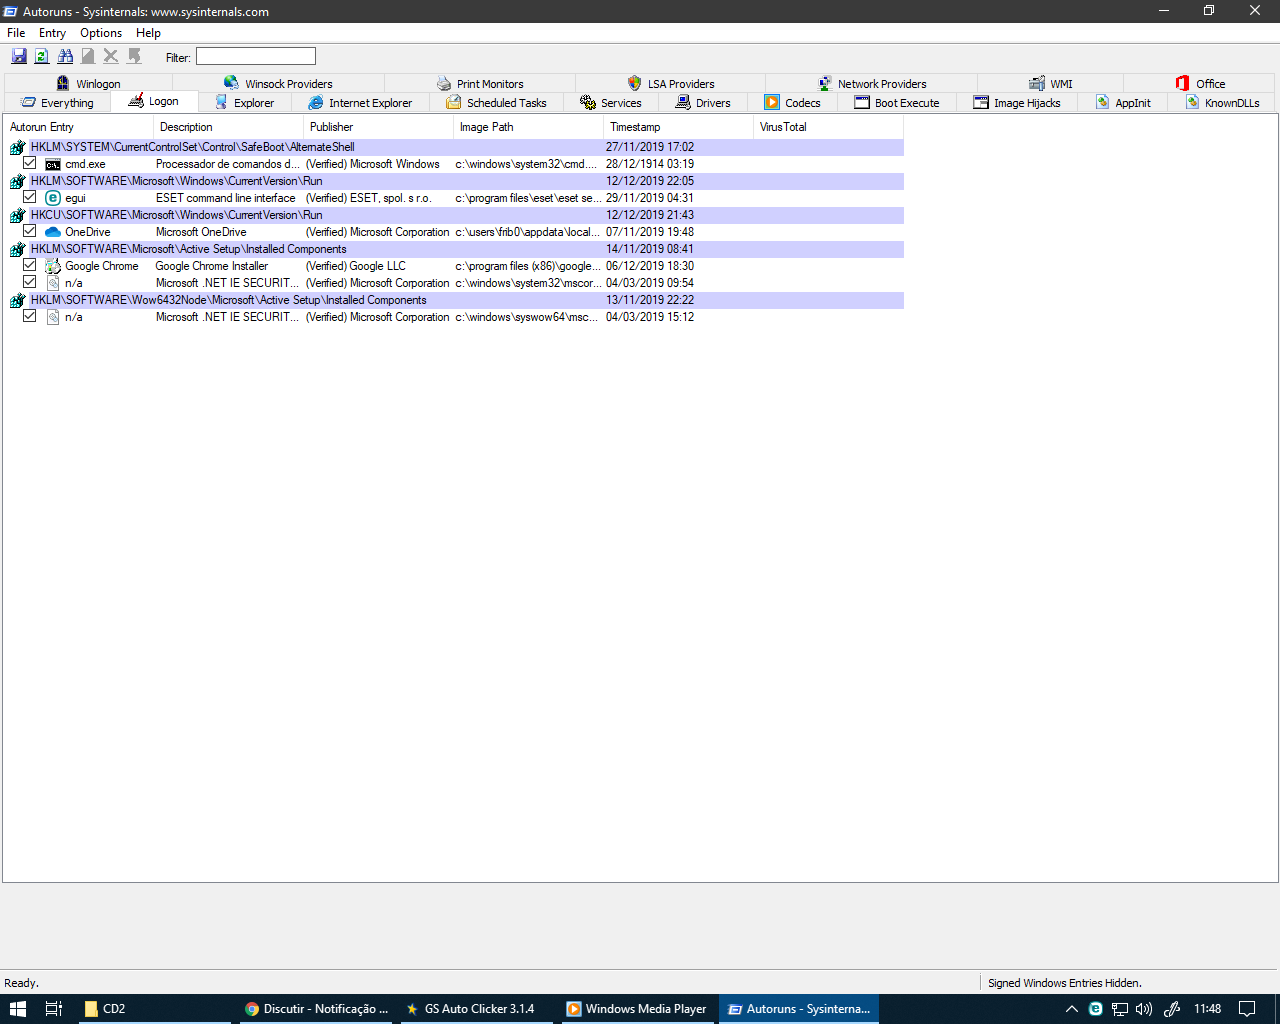Switch to the Scheduled Tasks tab
Image resolution: width=1280 pixels, height=1024 pixels.
[x=497, y=103]
